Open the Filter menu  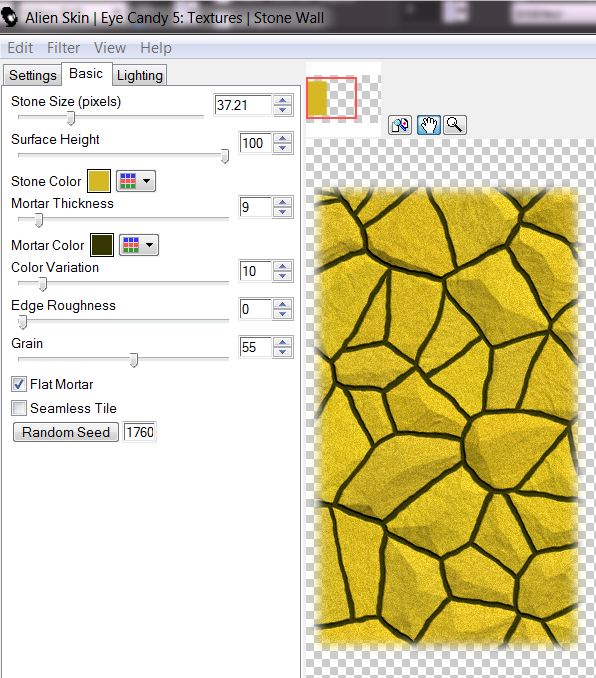(64, 48)
